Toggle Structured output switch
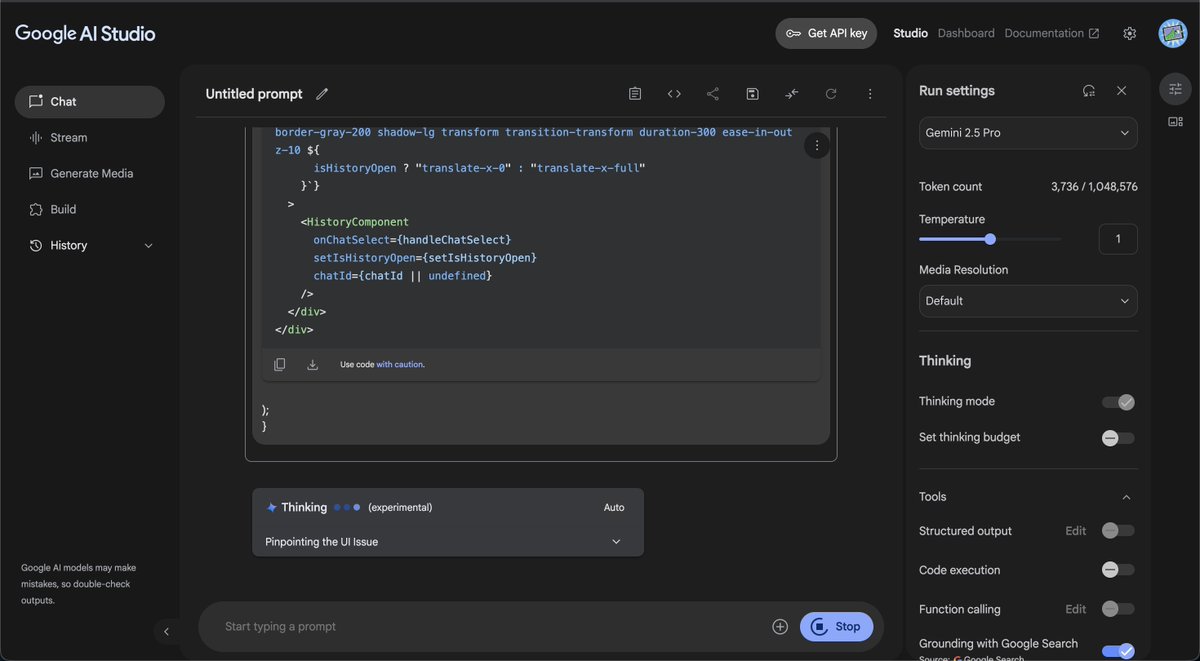The image size is (1200, 661). coord(1118,531)
